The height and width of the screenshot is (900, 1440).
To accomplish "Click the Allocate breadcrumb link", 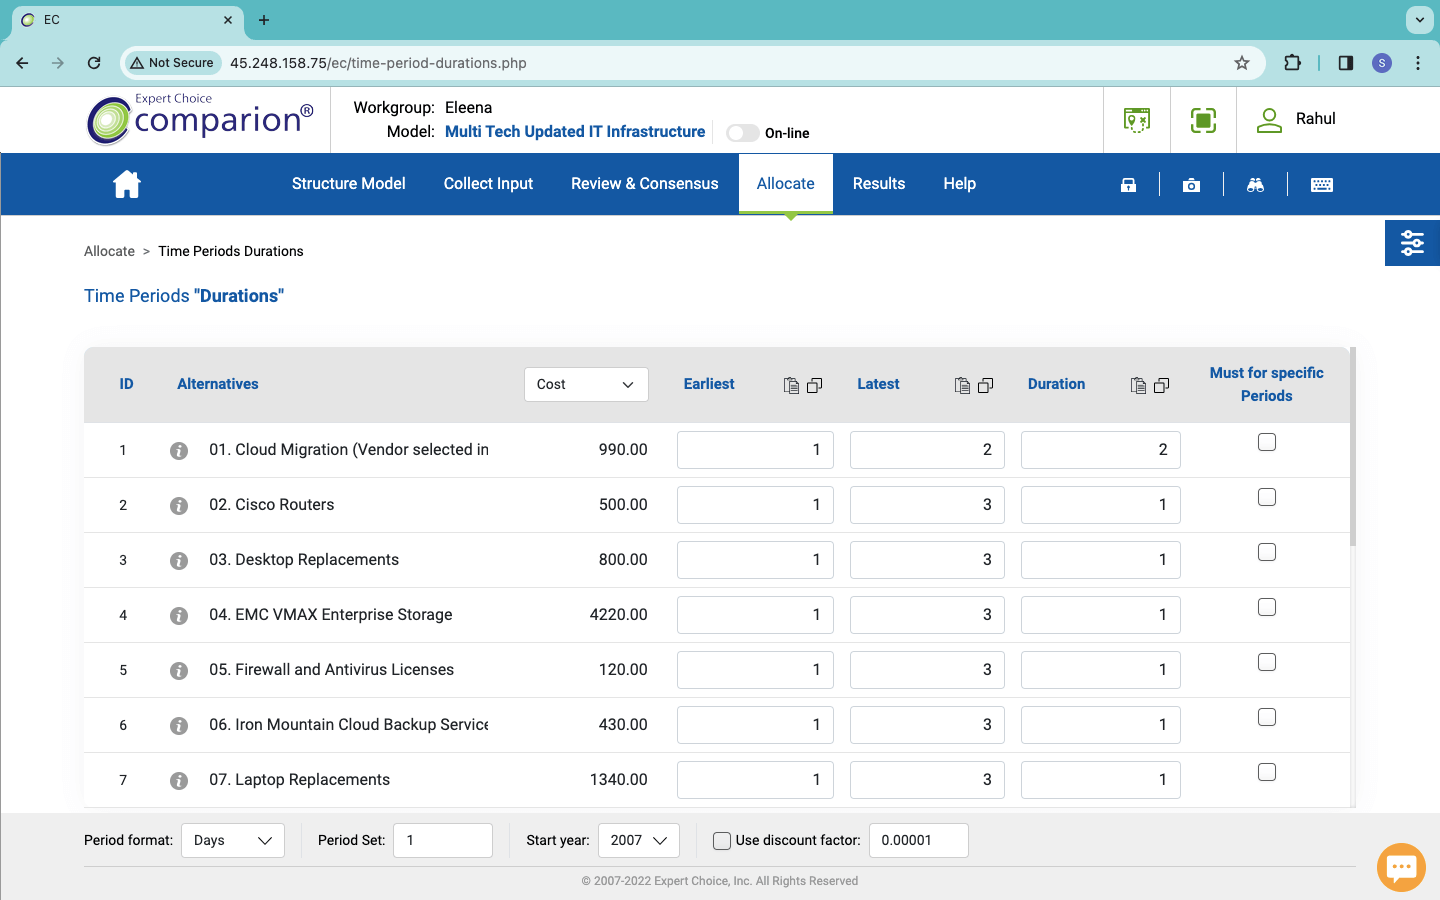I will [x=109, y=251].
